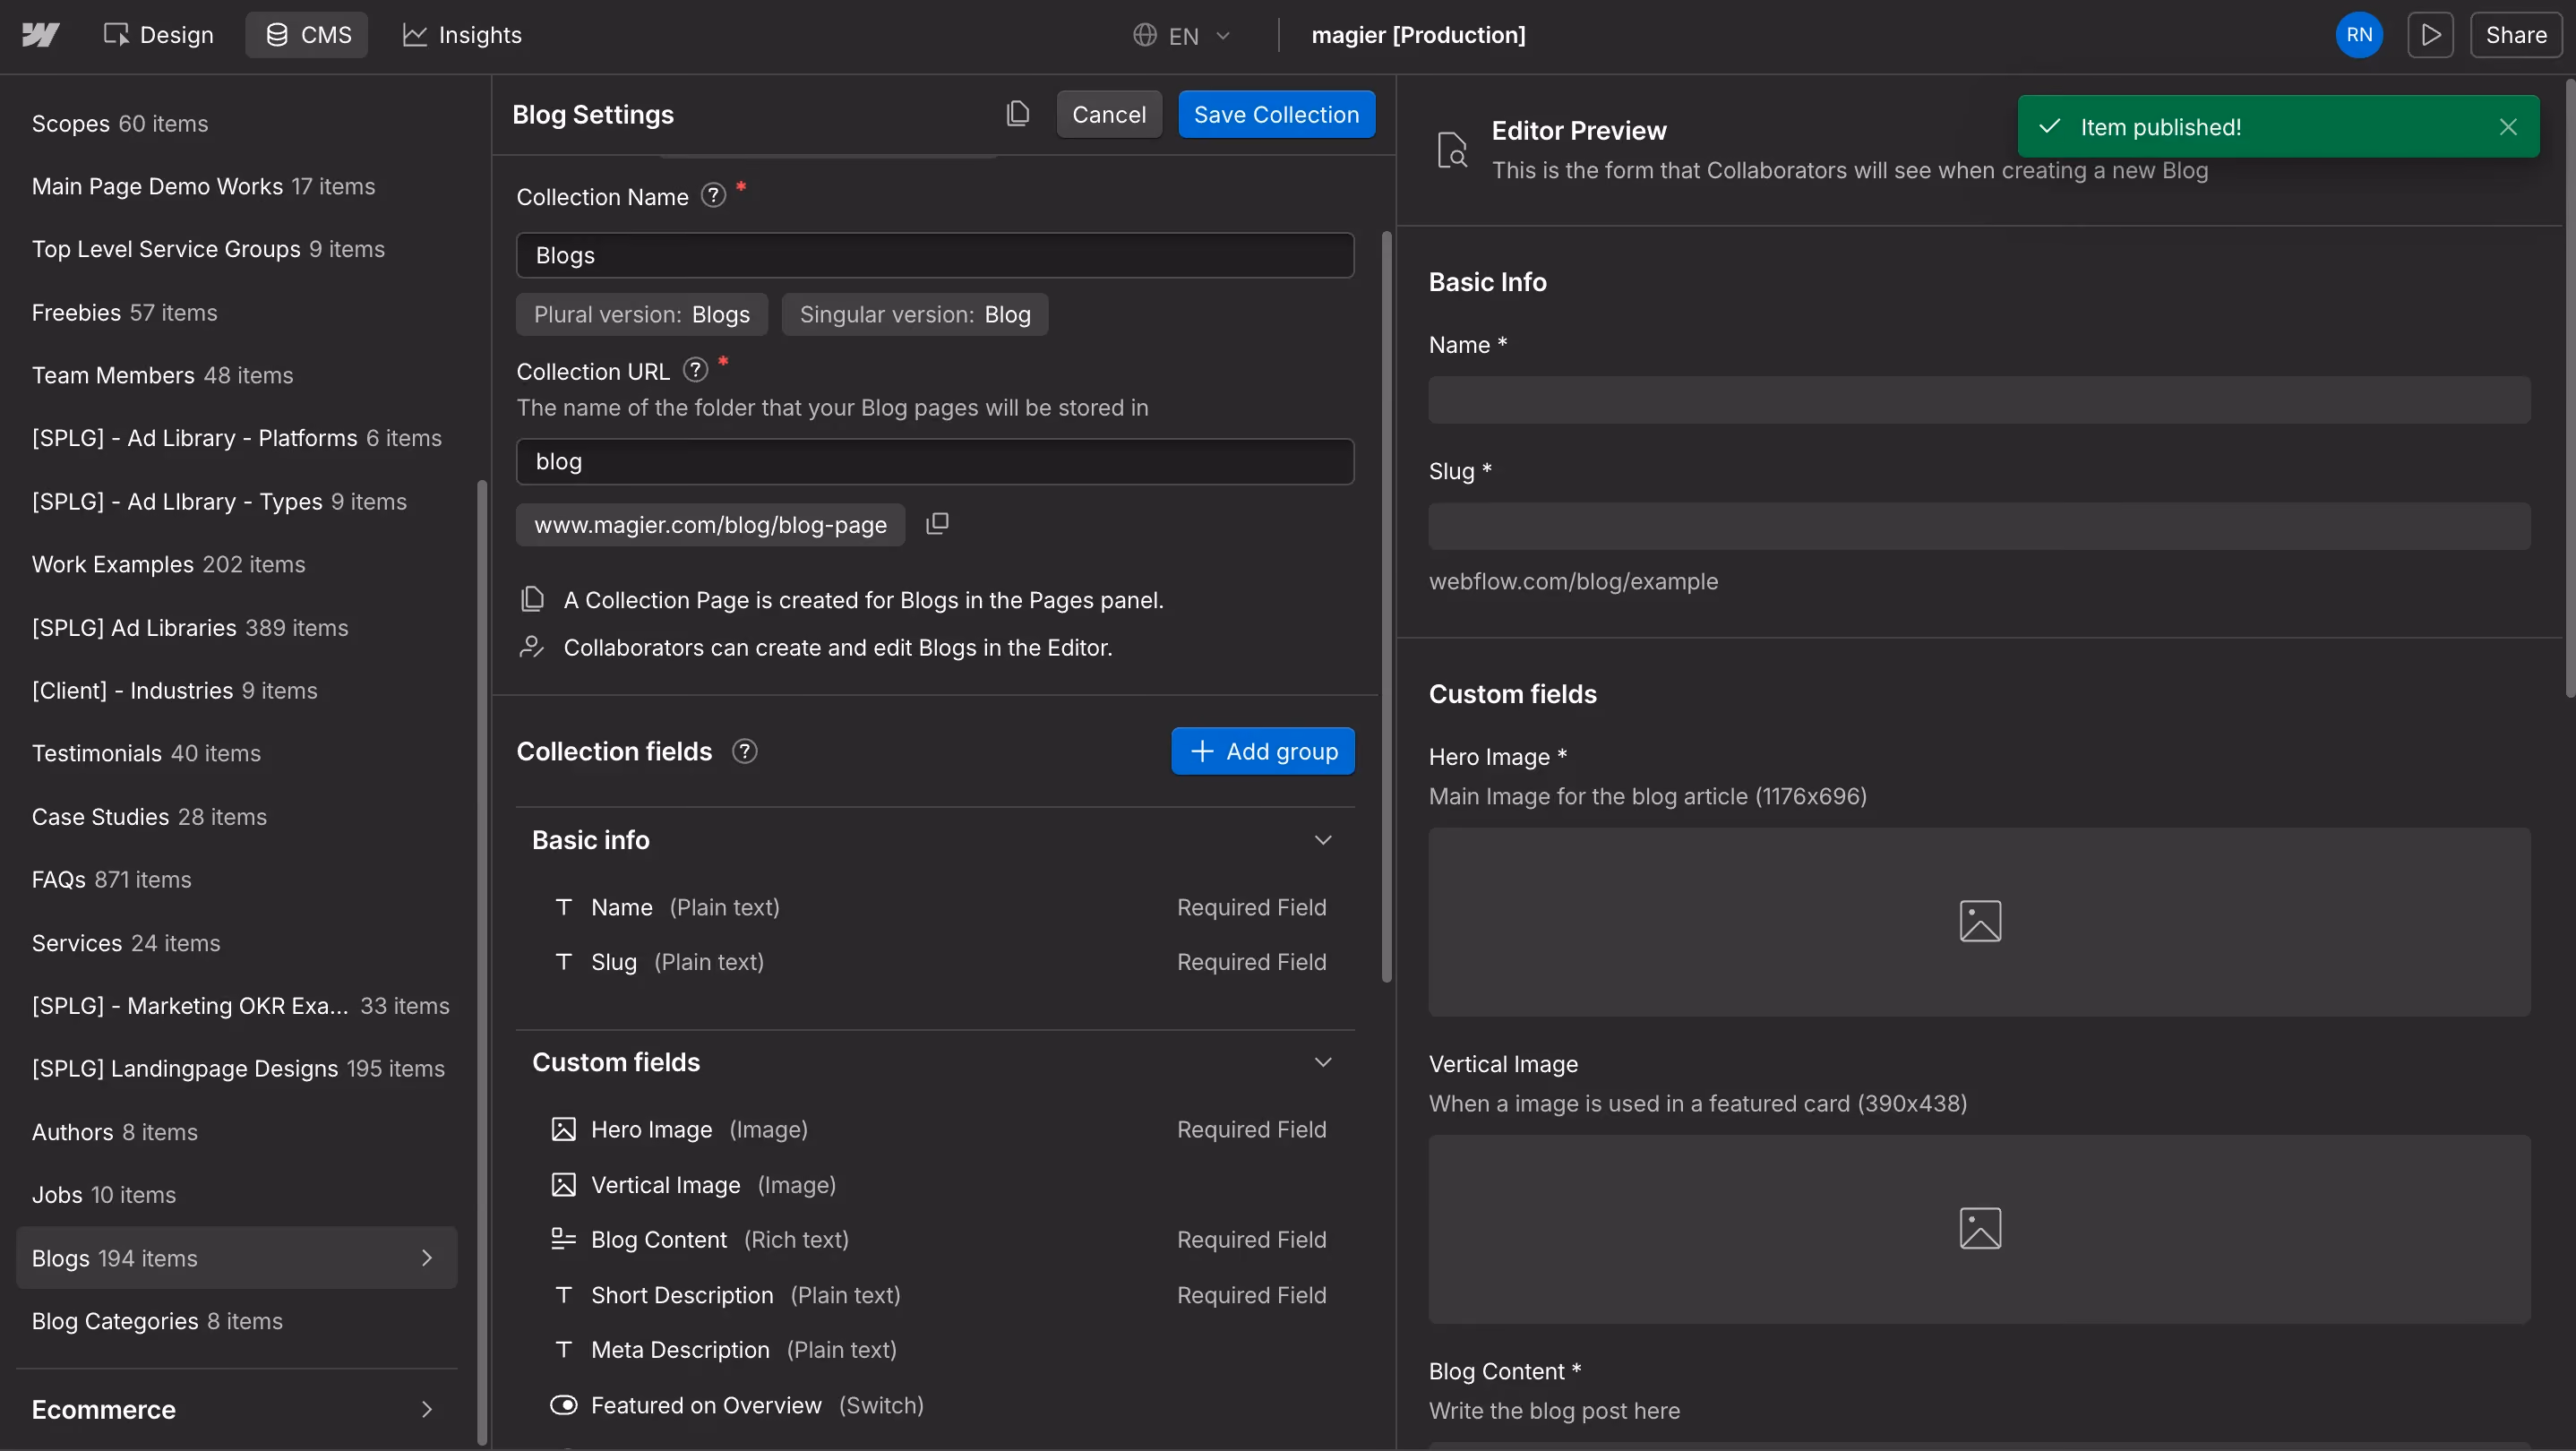This screenshot has height=1451, width=2576.
Task: Click Save Collection
Action: point(1276,114)
